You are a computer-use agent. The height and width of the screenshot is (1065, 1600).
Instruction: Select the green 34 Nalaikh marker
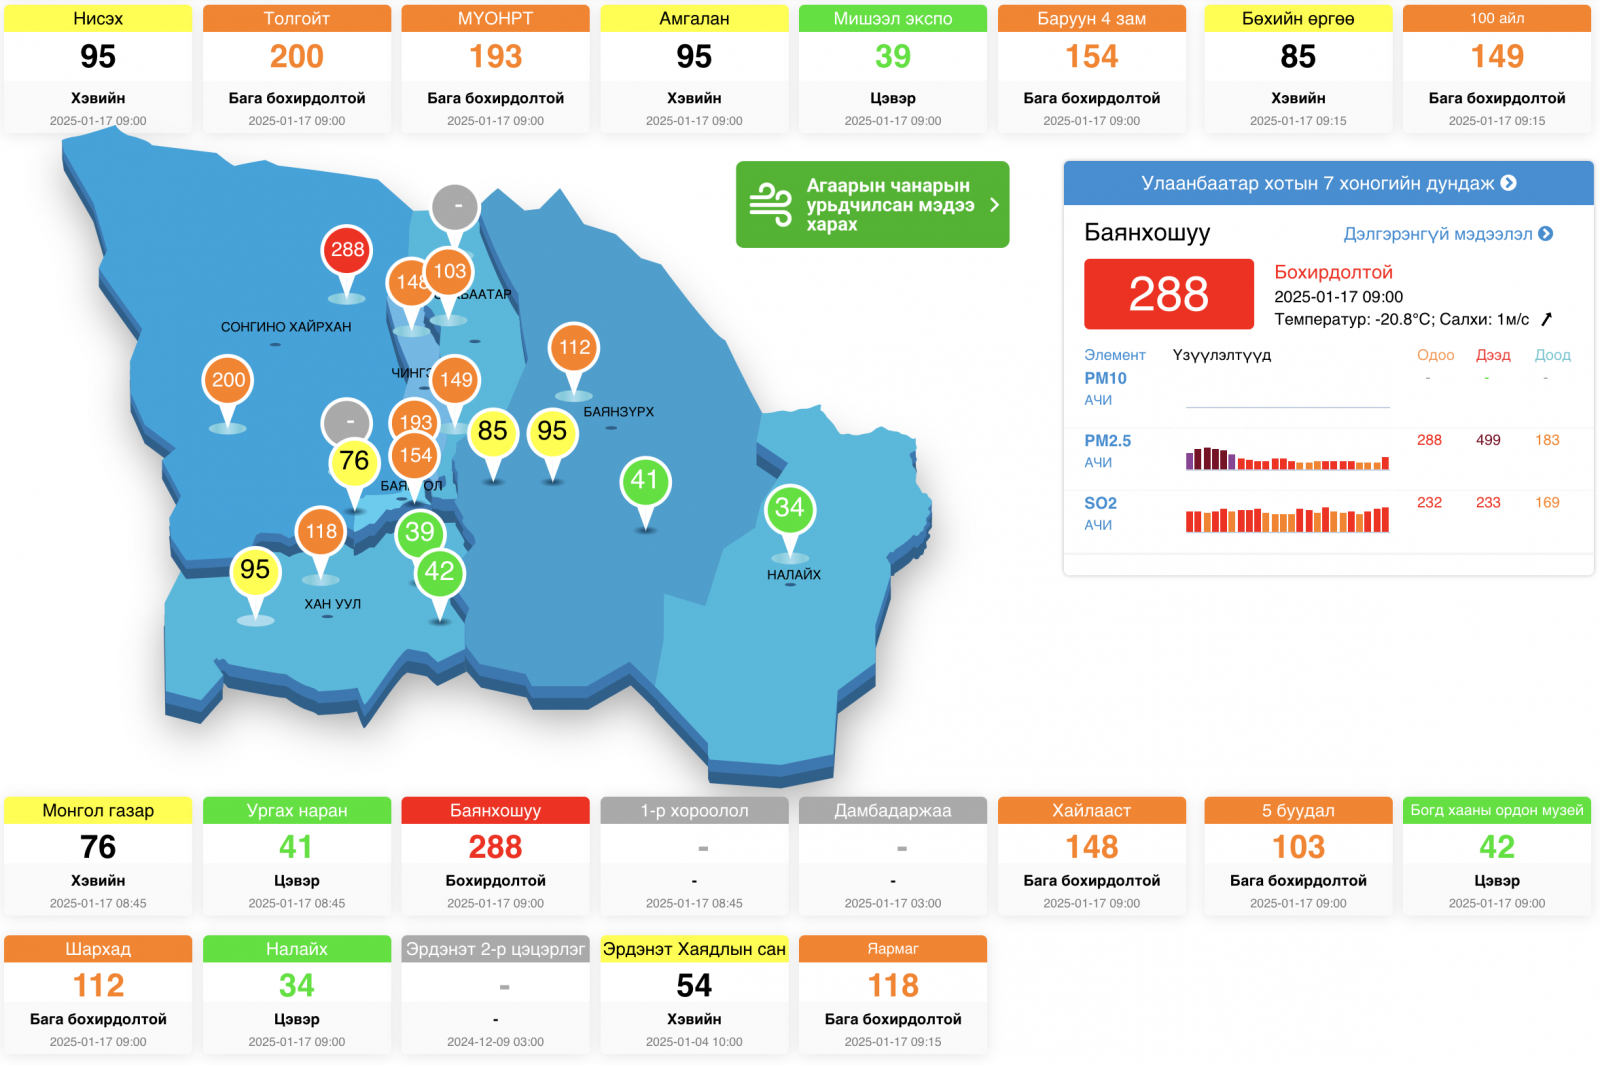coord(790,508)
